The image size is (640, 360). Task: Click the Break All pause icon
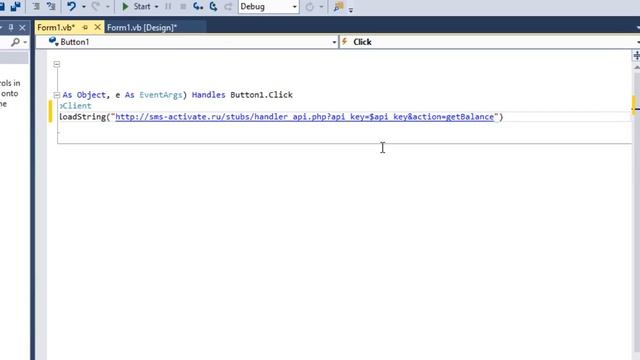pos(168,6)
